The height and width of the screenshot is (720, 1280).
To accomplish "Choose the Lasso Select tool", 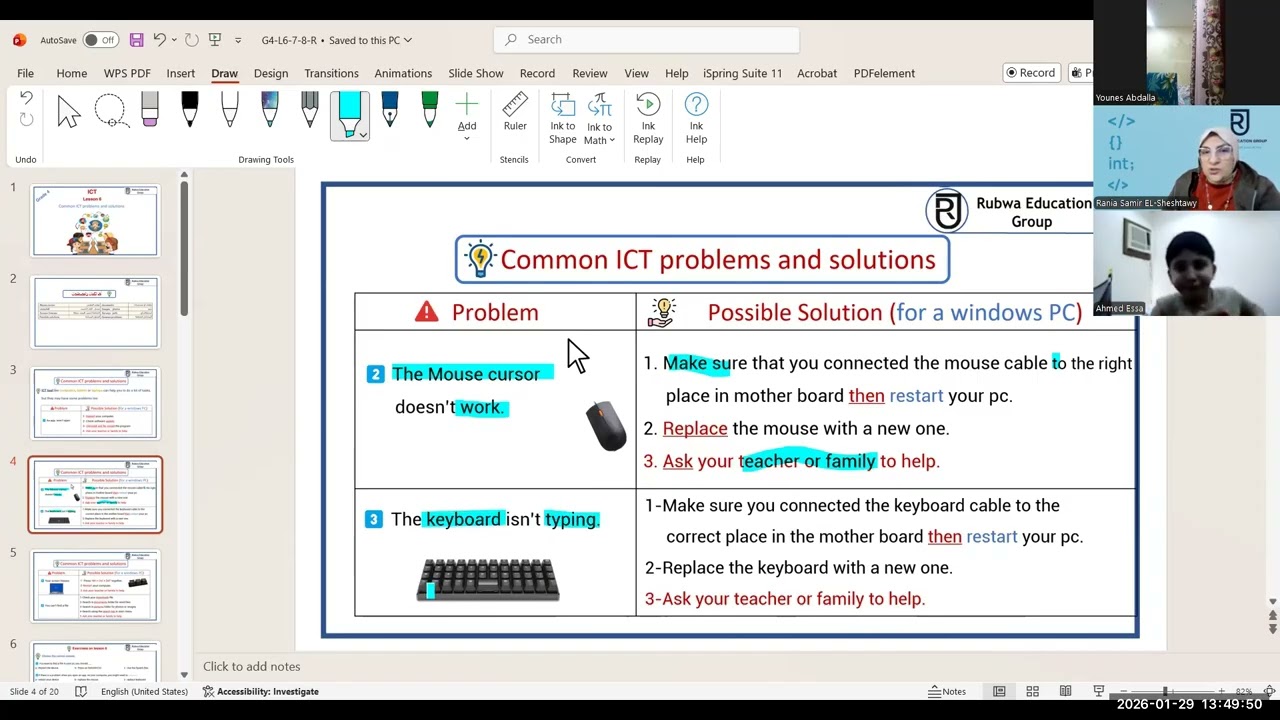I will point(110,111).
